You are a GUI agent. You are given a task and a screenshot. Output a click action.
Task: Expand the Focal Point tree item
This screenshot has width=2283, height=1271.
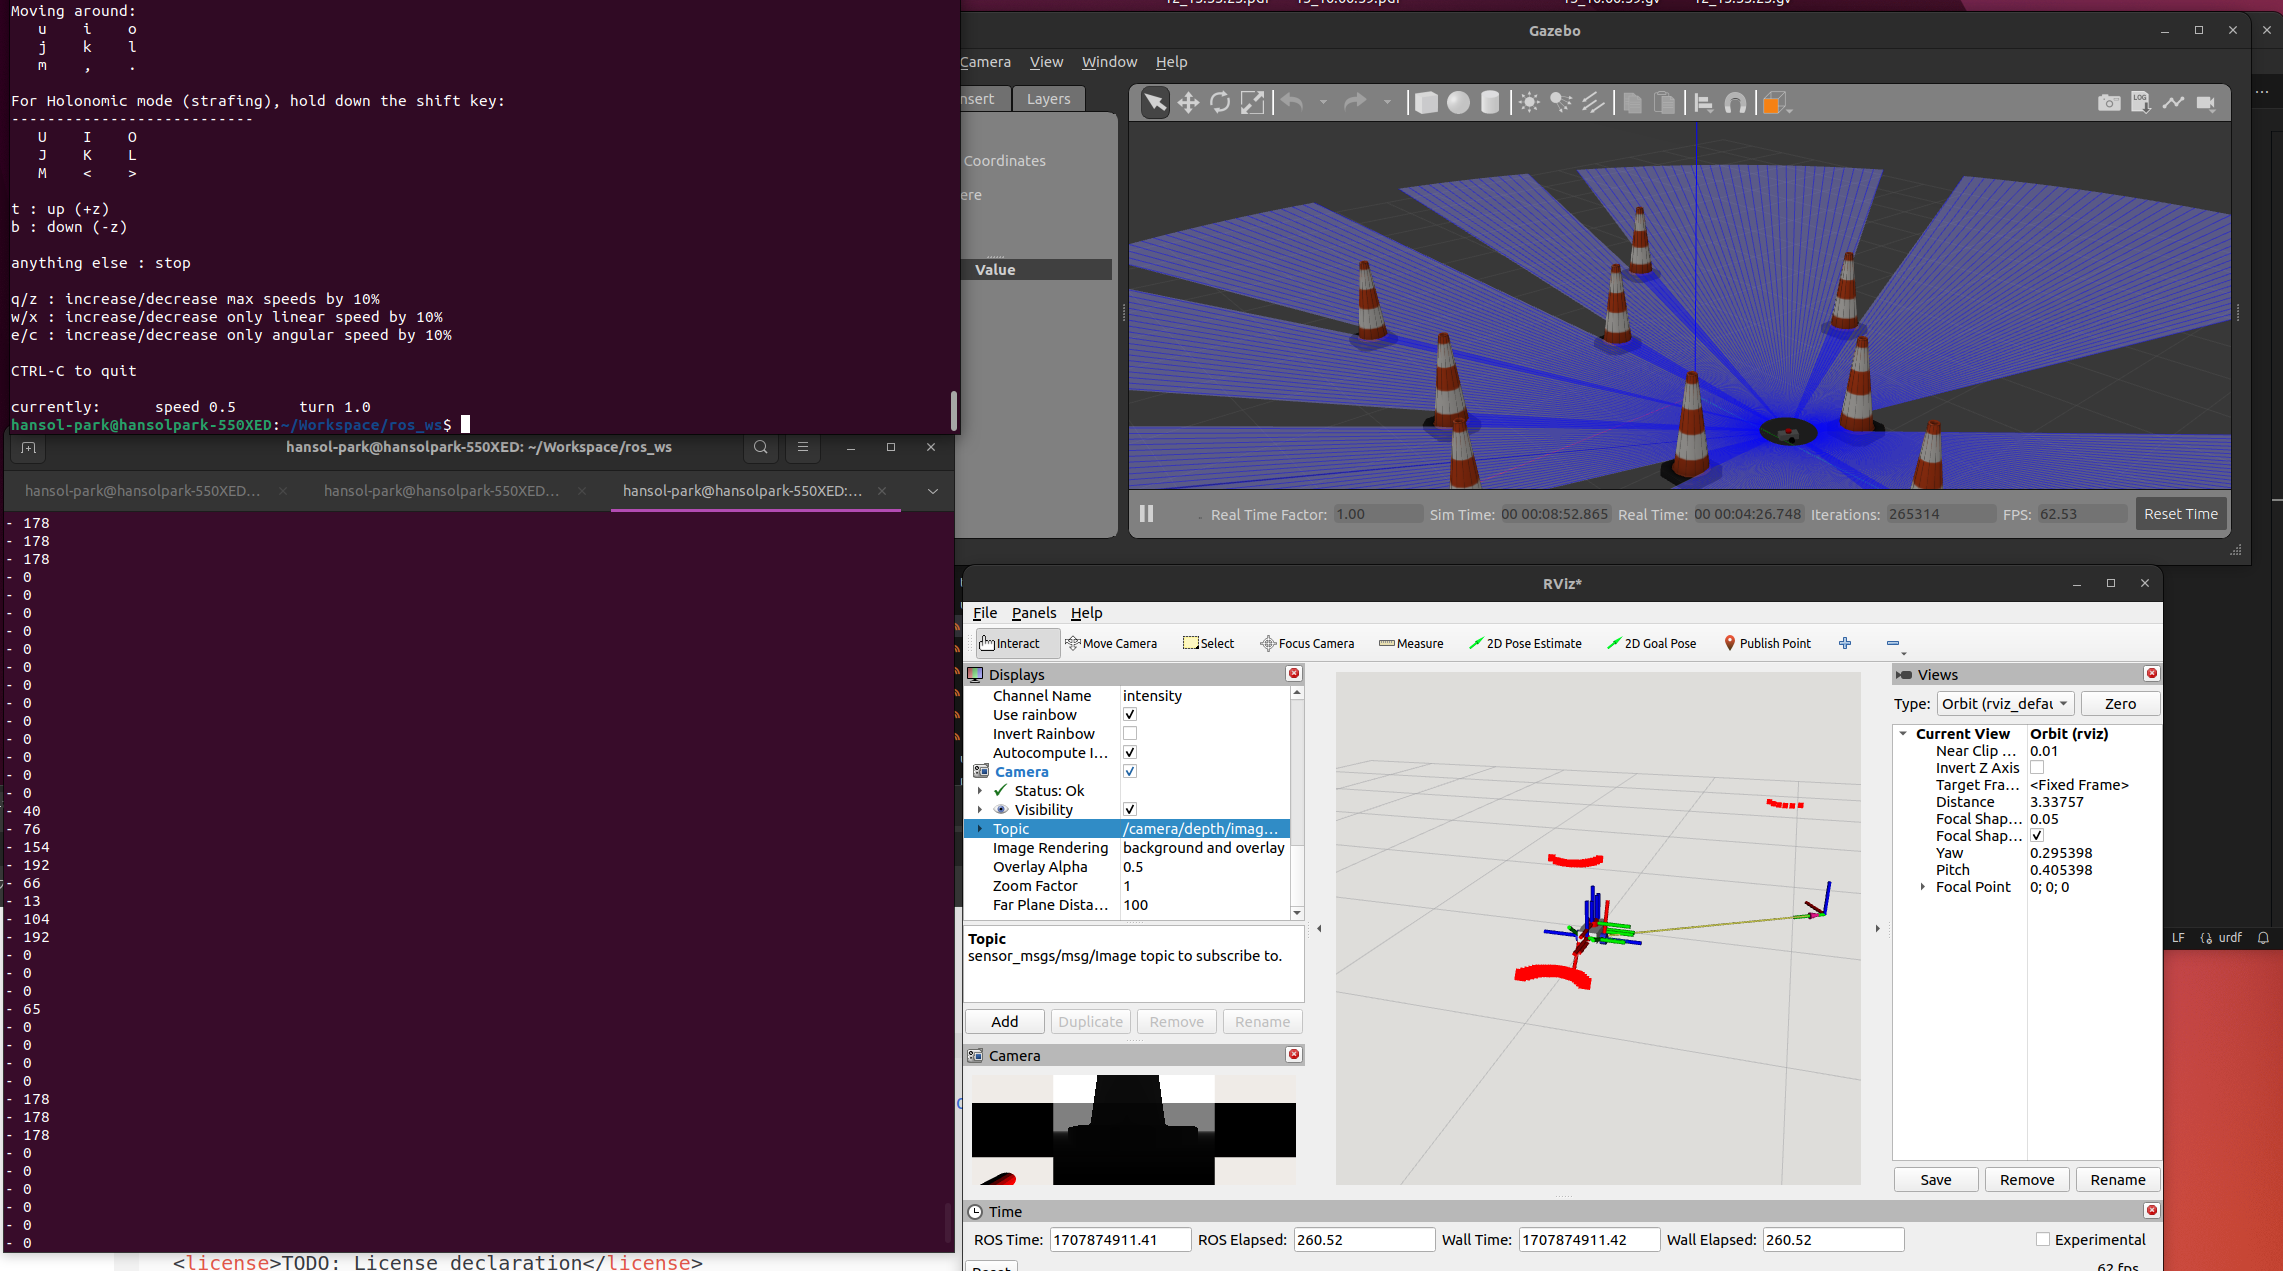click(1923, 887)
